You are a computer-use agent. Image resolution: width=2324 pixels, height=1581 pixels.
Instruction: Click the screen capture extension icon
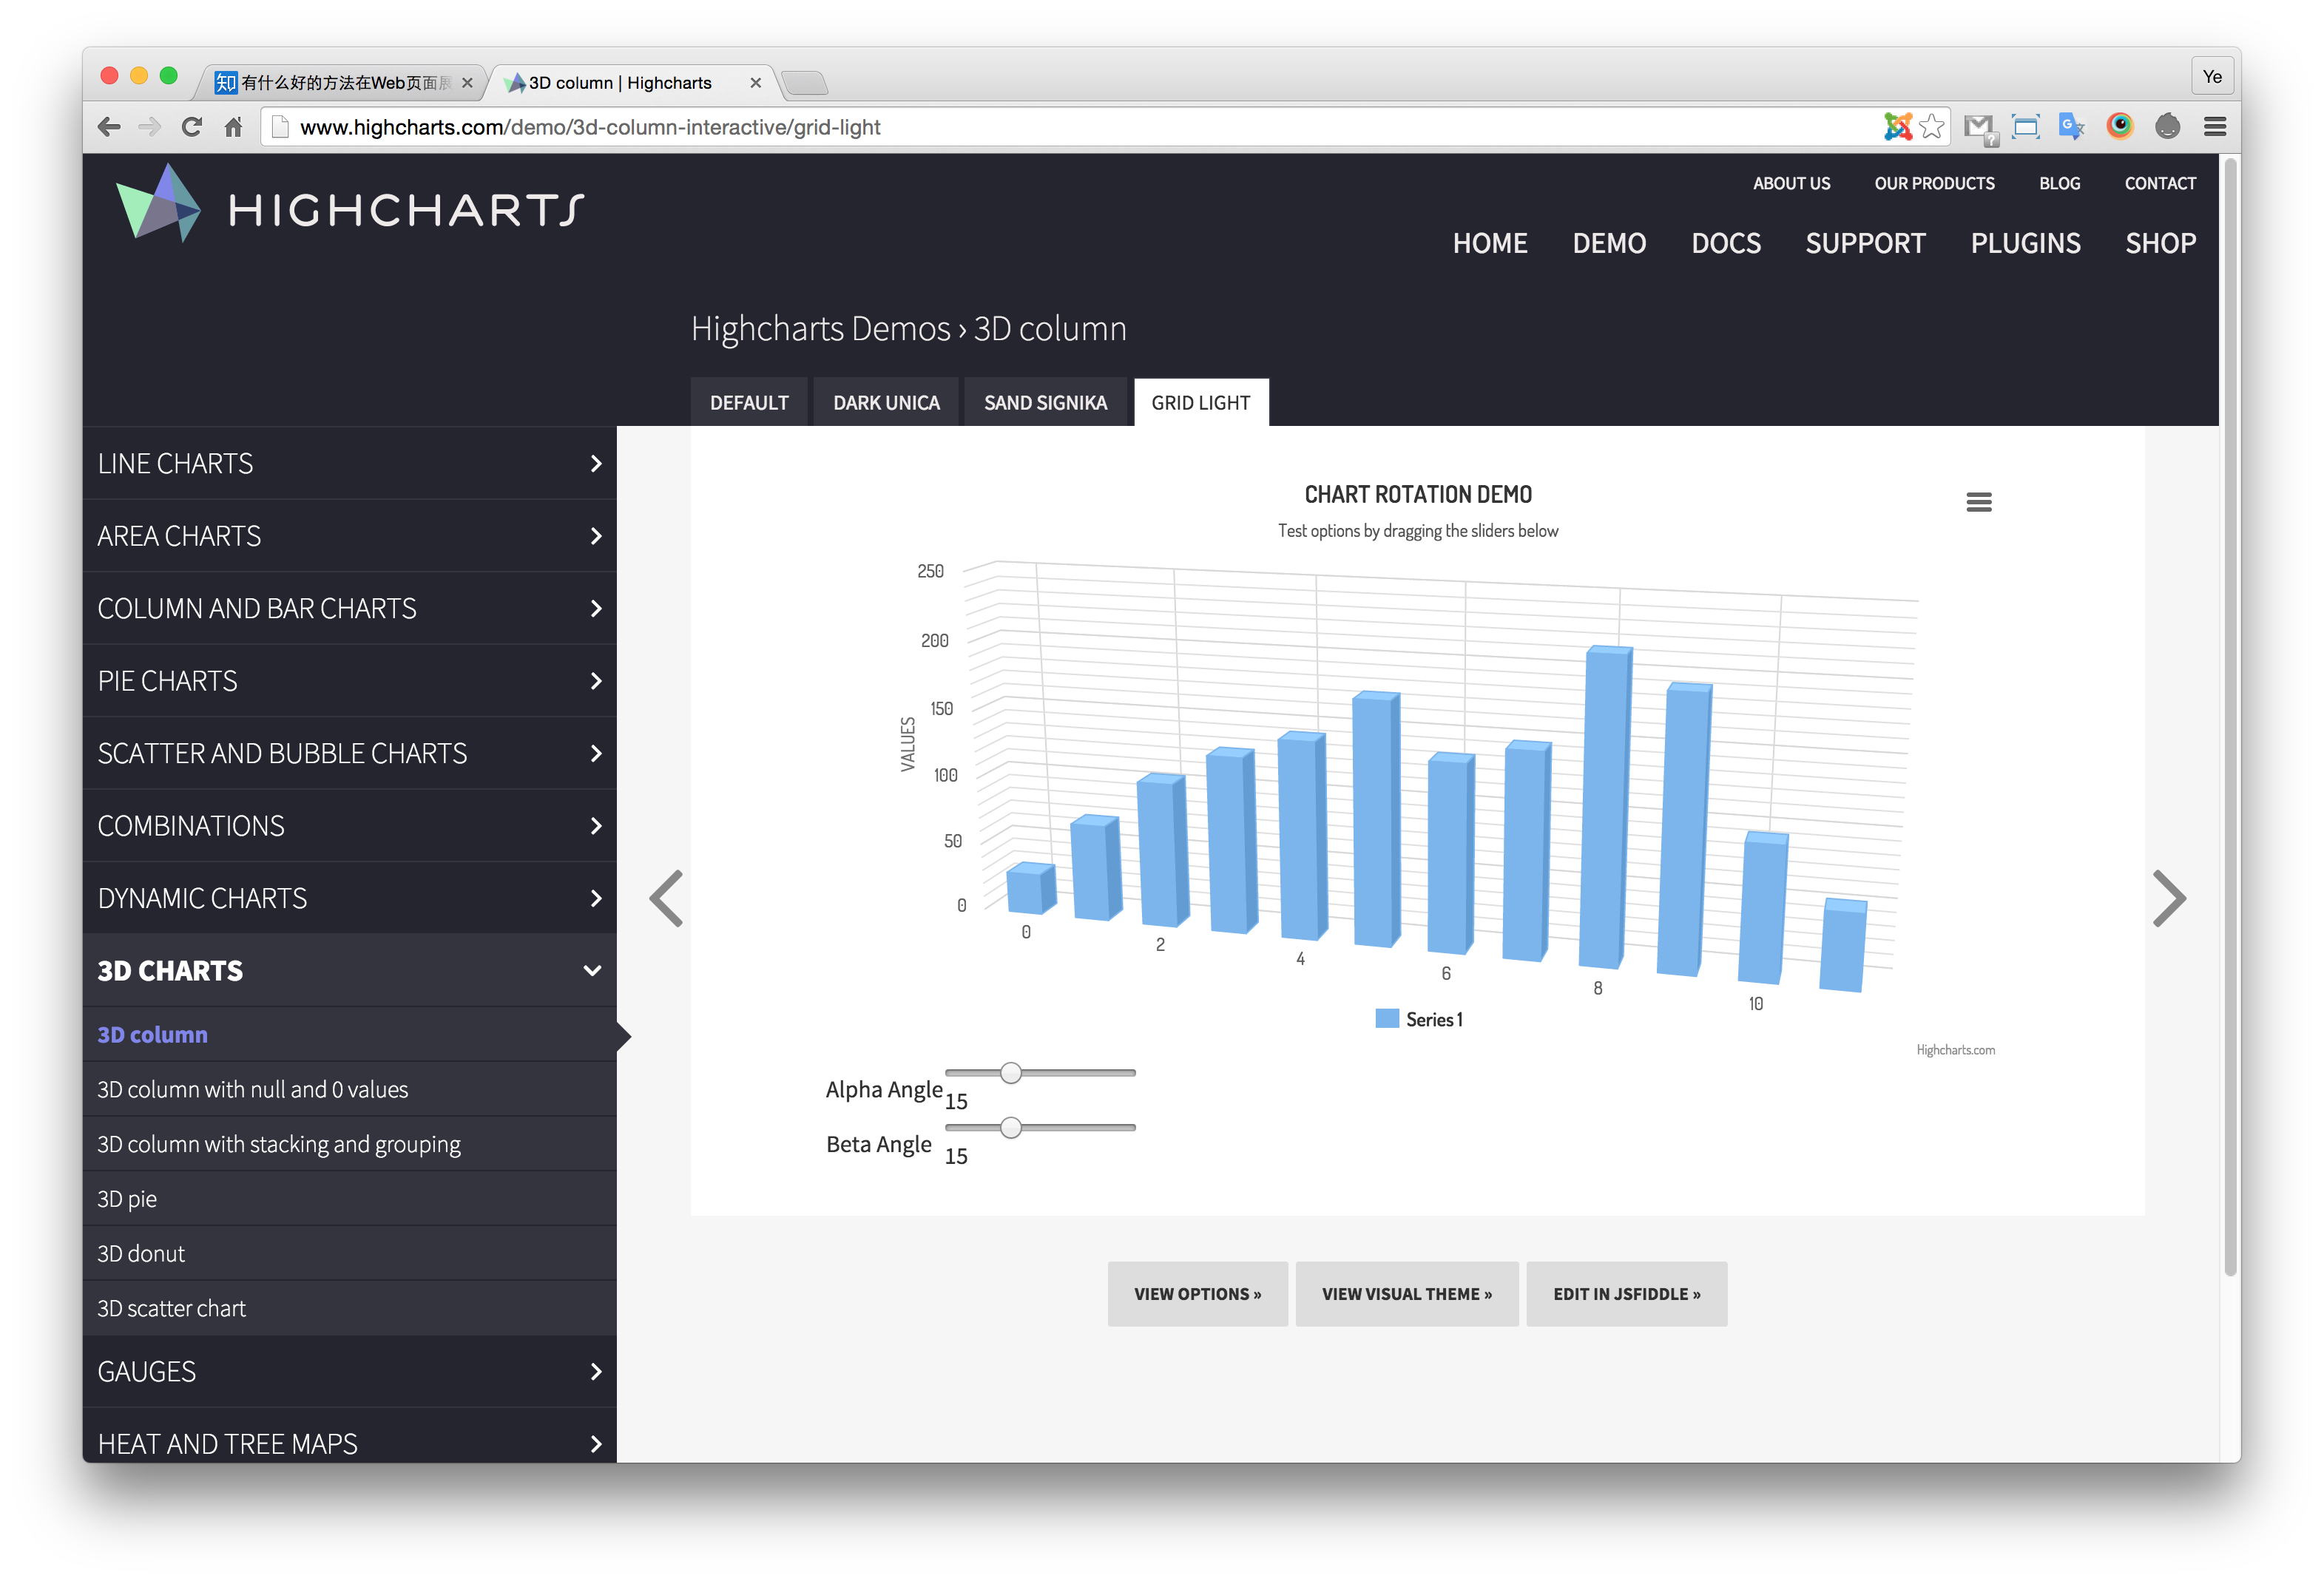click(2025, 126)
